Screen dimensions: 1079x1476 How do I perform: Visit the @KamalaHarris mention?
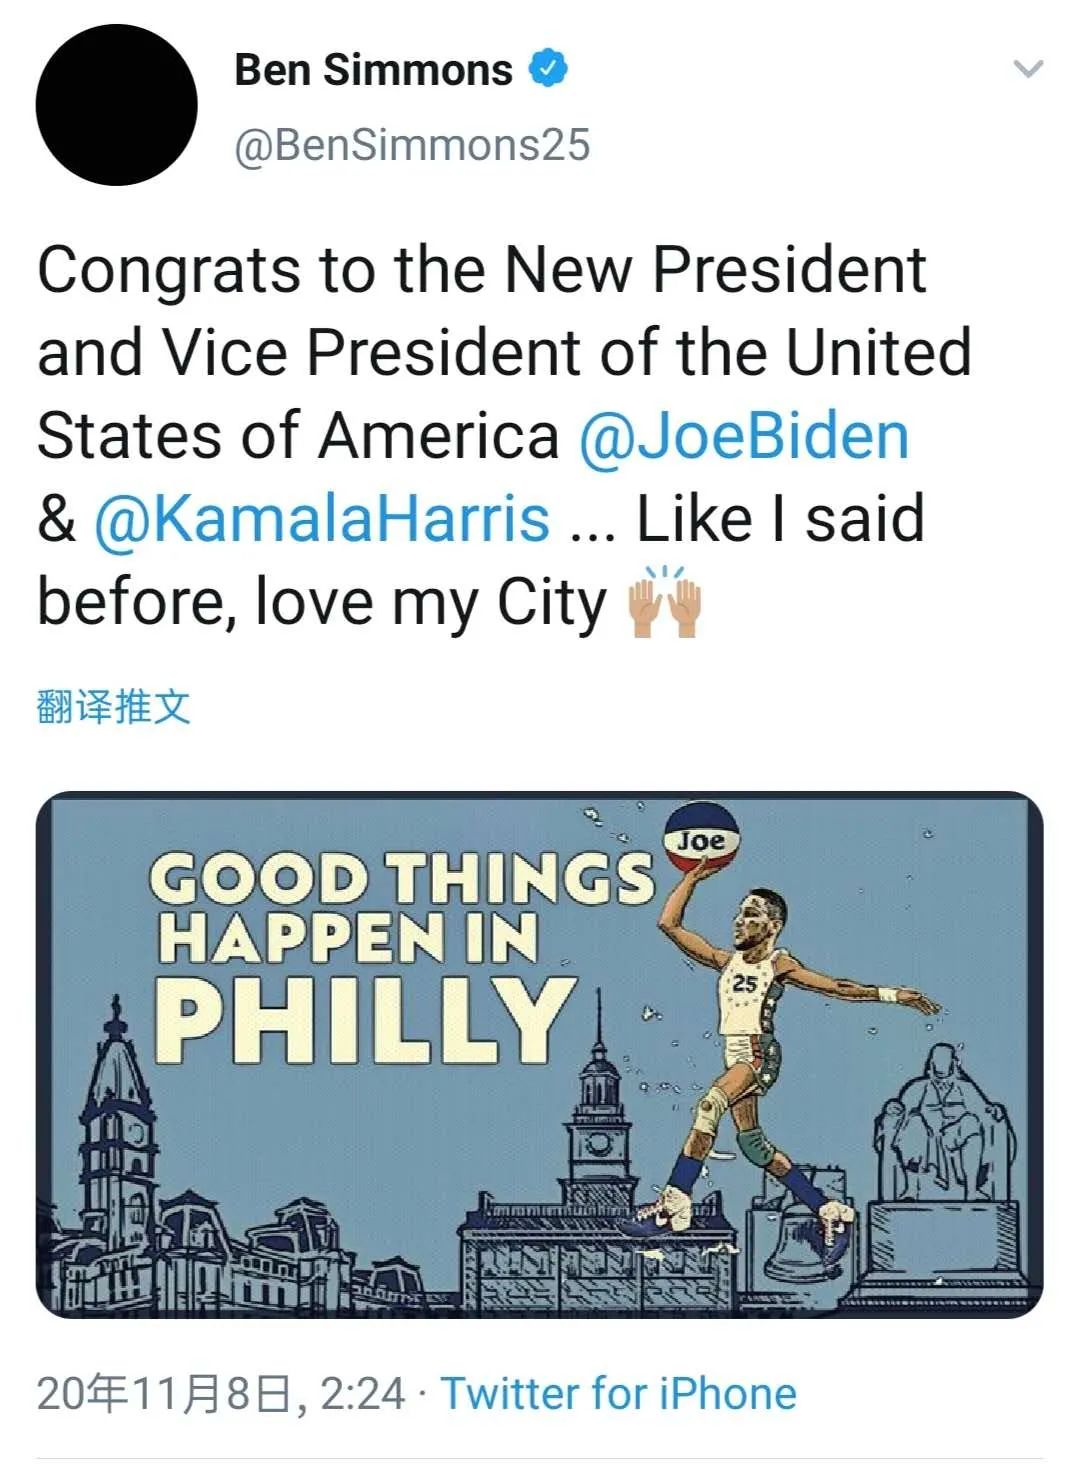point(321,519)
